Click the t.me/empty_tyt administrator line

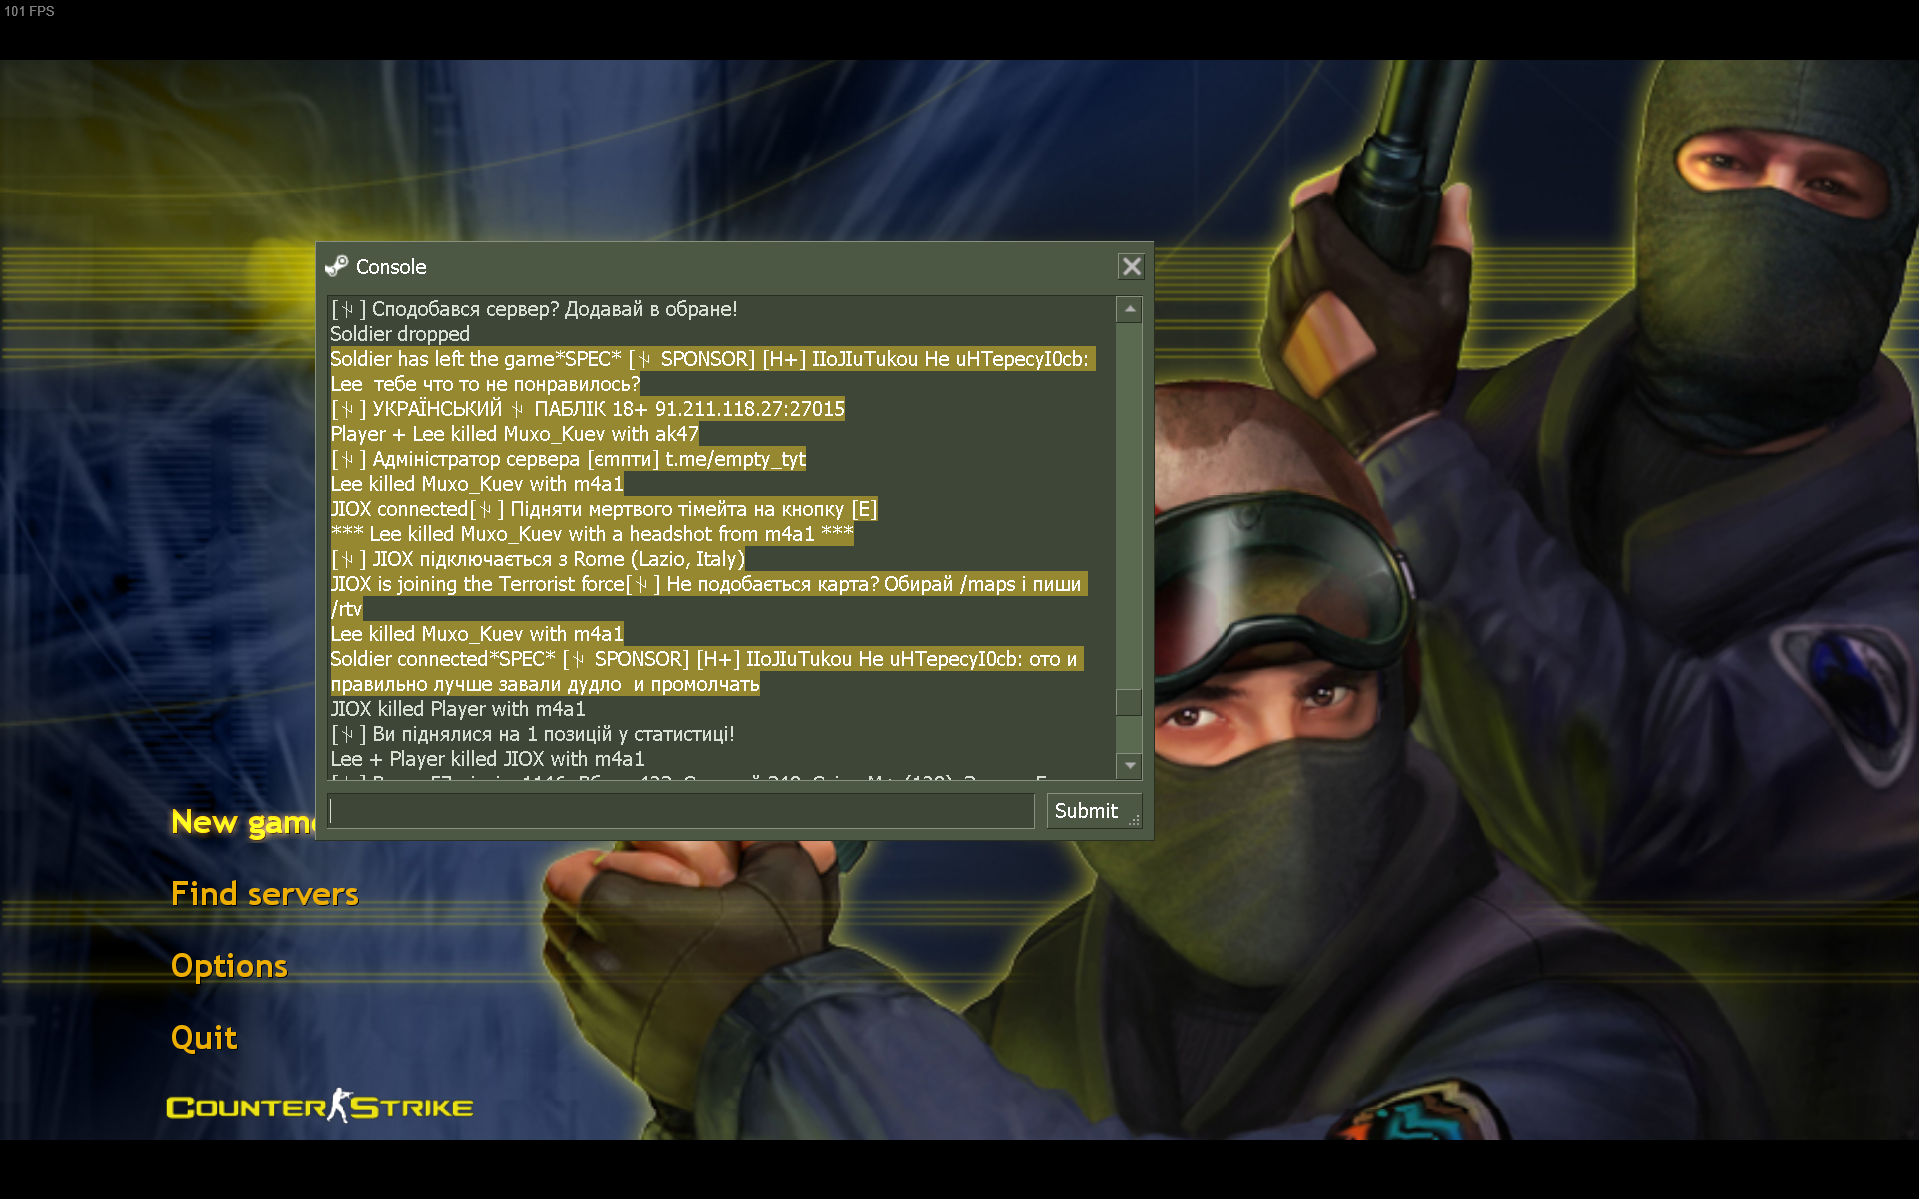pos(568,459)
